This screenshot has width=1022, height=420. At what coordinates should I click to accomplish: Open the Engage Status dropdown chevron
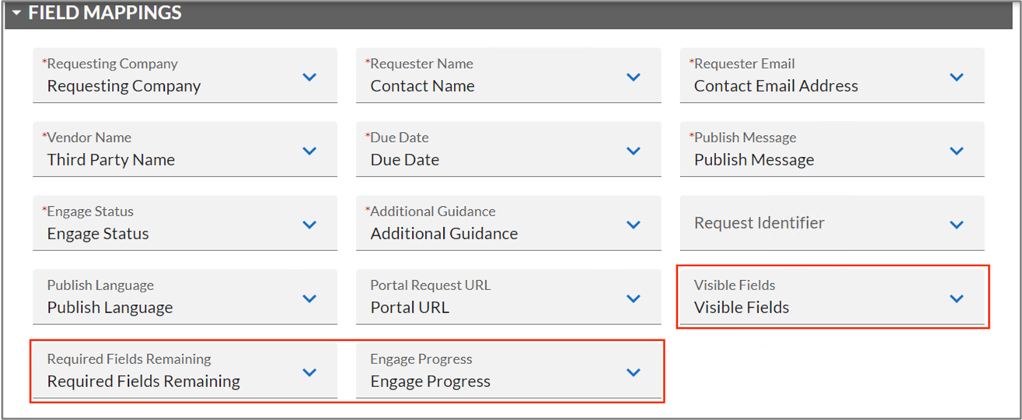310,224
